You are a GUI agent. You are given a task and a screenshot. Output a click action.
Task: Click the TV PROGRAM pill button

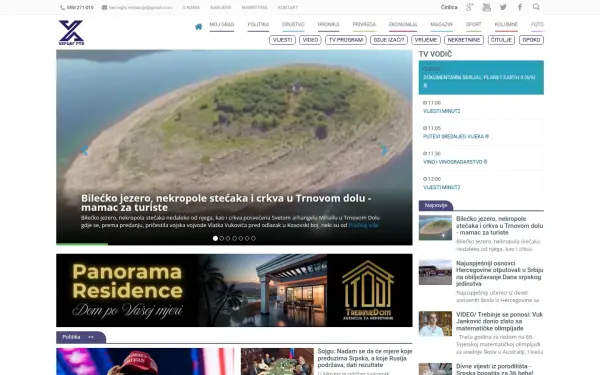[x=346, y=40]
